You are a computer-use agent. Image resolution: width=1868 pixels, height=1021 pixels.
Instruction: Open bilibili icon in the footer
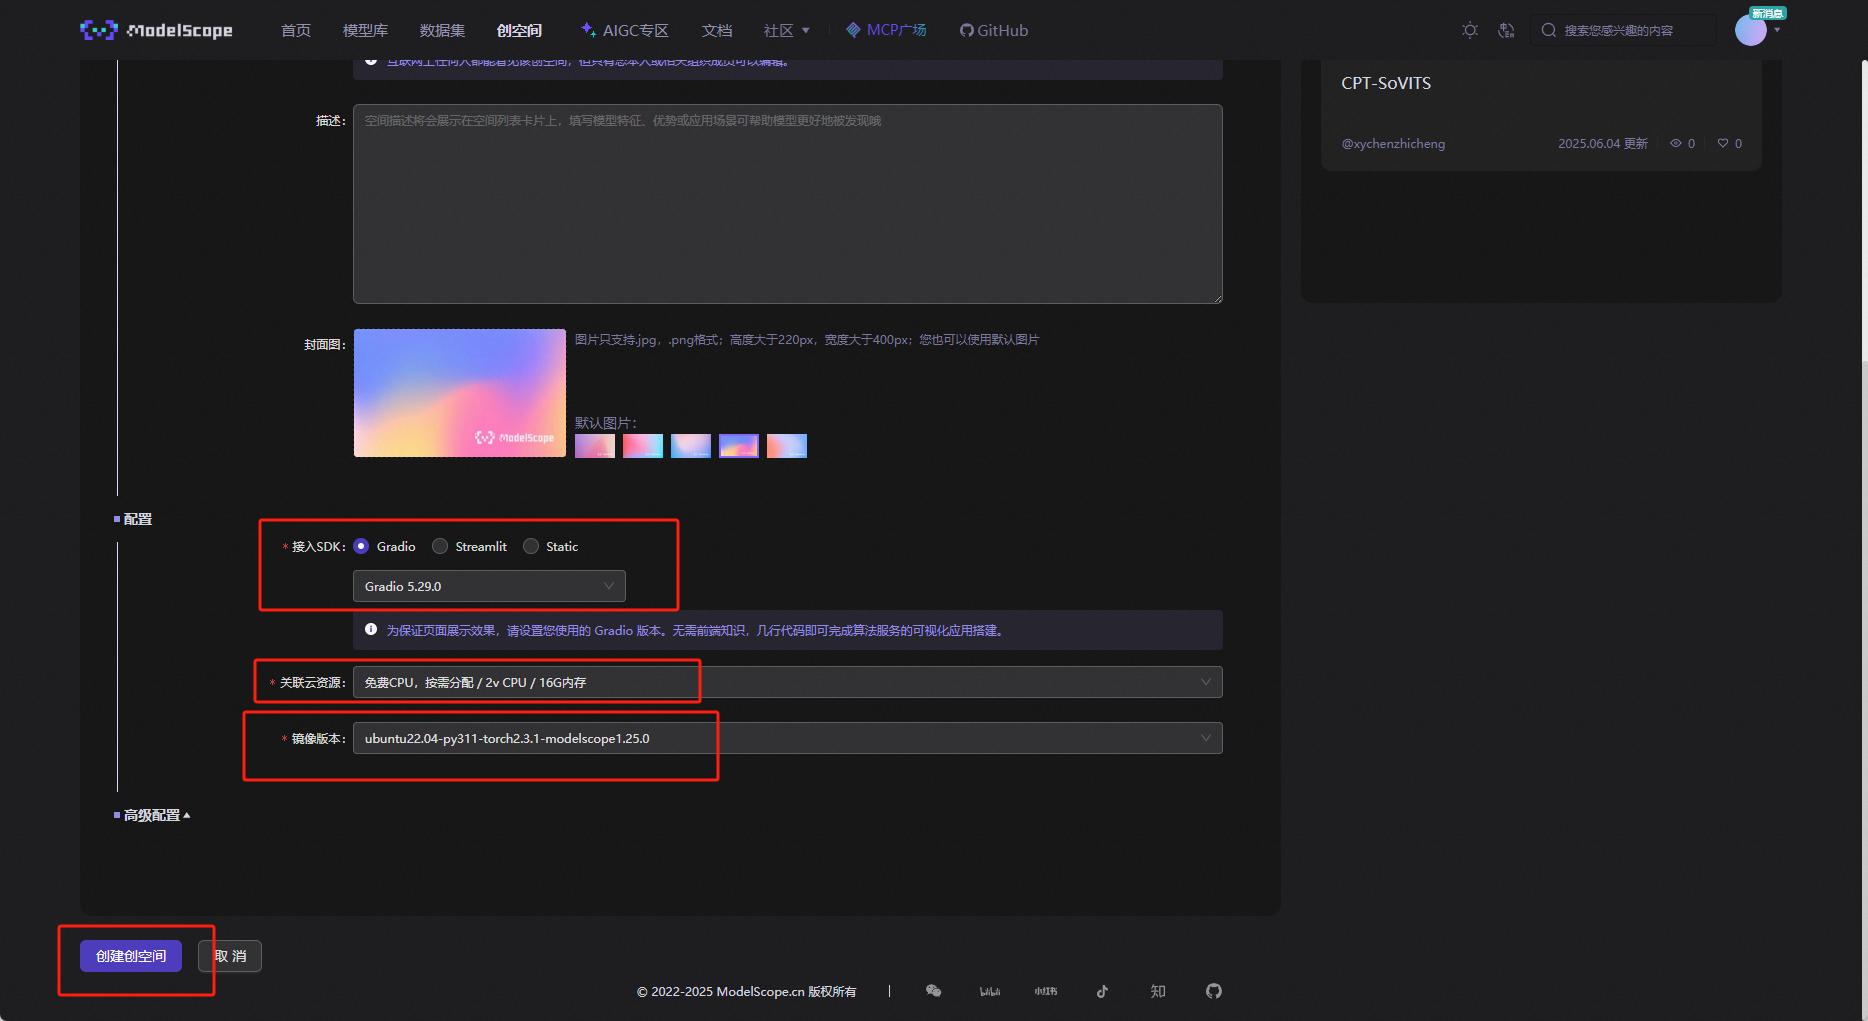[x=989, y=991]
